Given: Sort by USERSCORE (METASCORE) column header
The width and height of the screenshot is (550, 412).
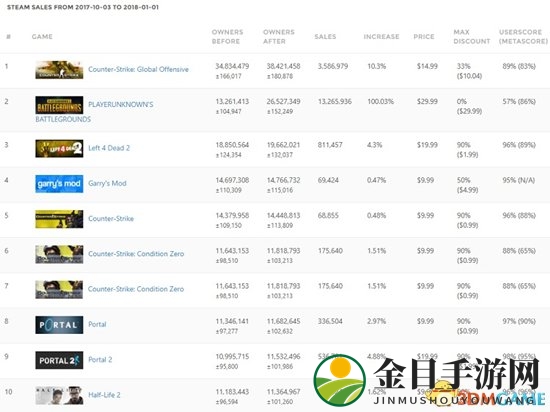Looking at the screenshot, I should (523, 36).
